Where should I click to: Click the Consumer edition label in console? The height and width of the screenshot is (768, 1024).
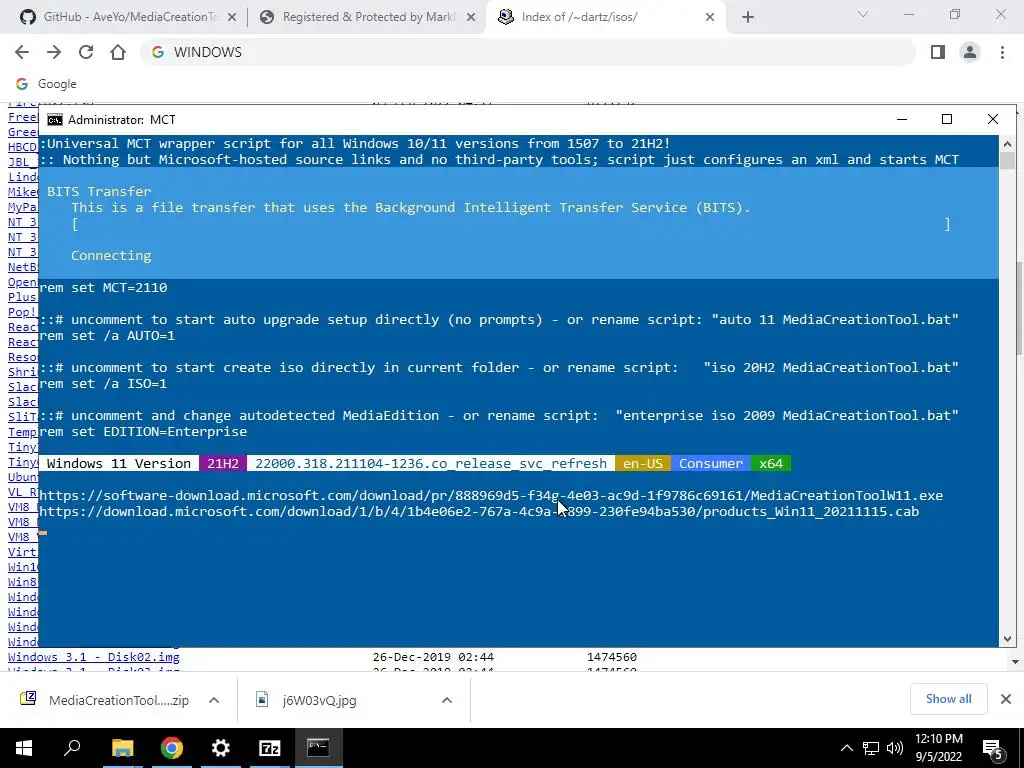click(711, 464)
